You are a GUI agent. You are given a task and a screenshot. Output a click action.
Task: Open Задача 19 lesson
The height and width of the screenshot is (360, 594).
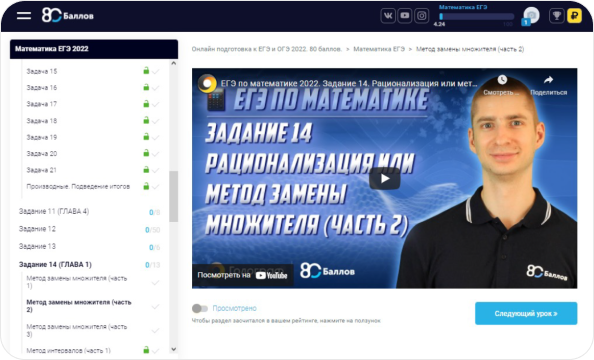tap(42, 137)
